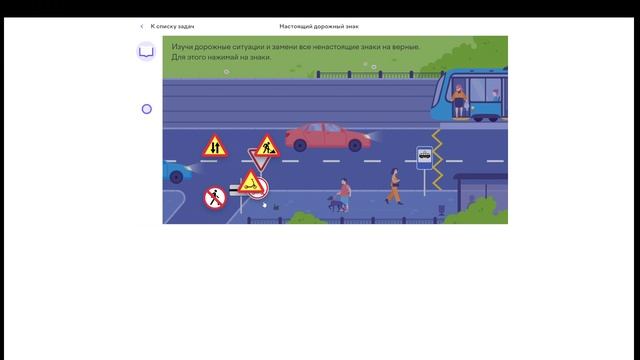
Task: Open the book theory icon
Action: (146, 52)
